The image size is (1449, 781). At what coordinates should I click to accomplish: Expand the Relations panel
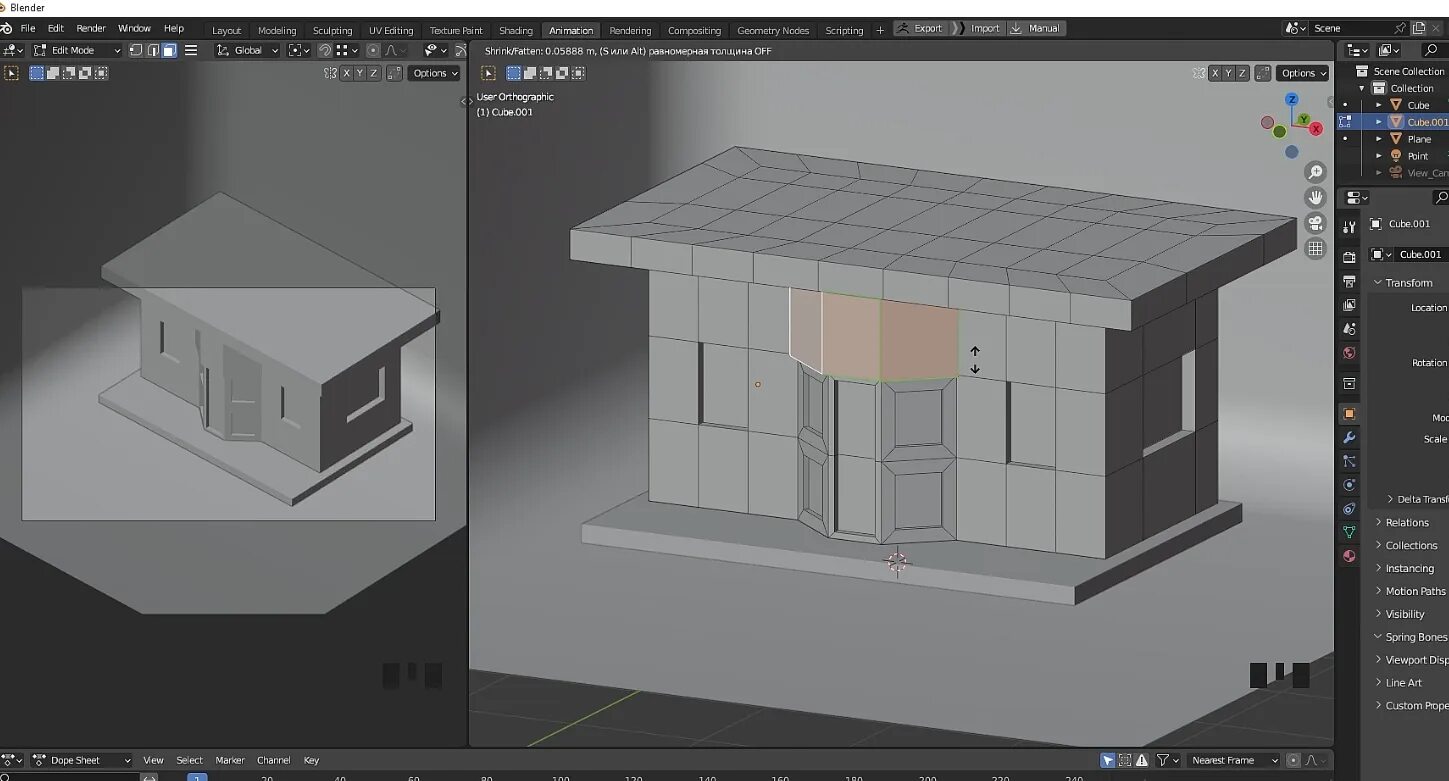pyautogui.click(x=1406, y=522)
